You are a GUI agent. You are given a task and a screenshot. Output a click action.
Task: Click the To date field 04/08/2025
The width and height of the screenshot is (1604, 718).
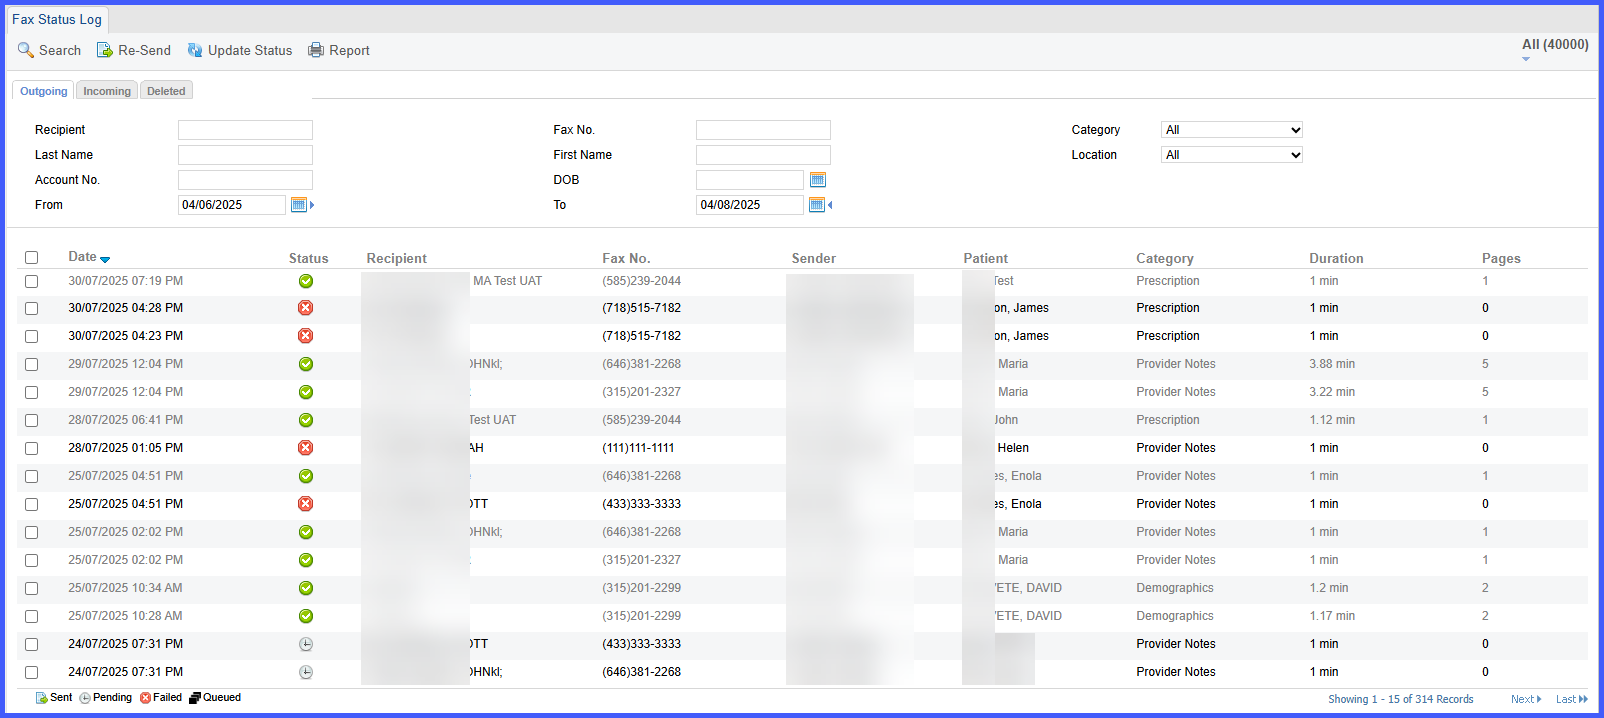750,205
